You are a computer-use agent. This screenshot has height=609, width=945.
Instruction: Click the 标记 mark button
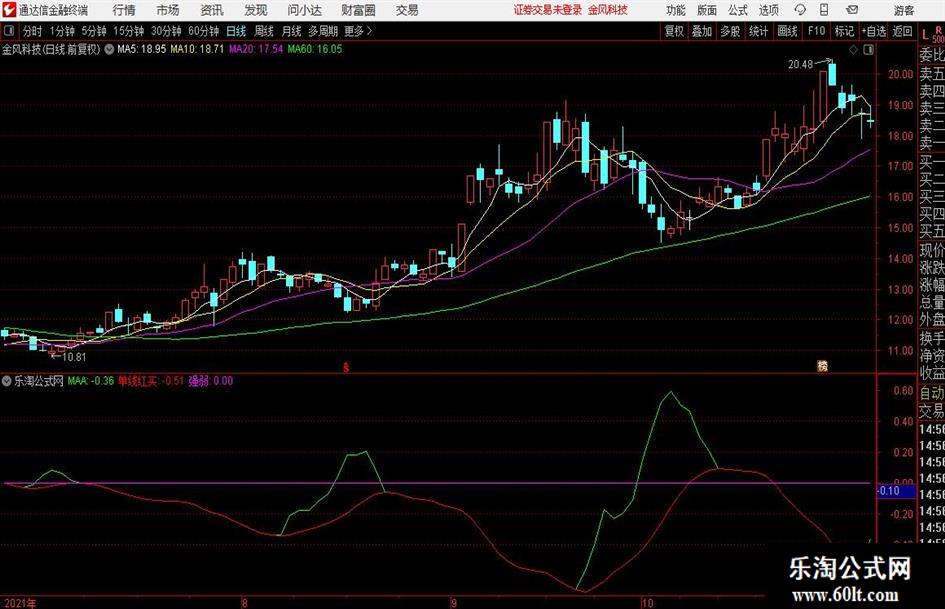[844, 31]
